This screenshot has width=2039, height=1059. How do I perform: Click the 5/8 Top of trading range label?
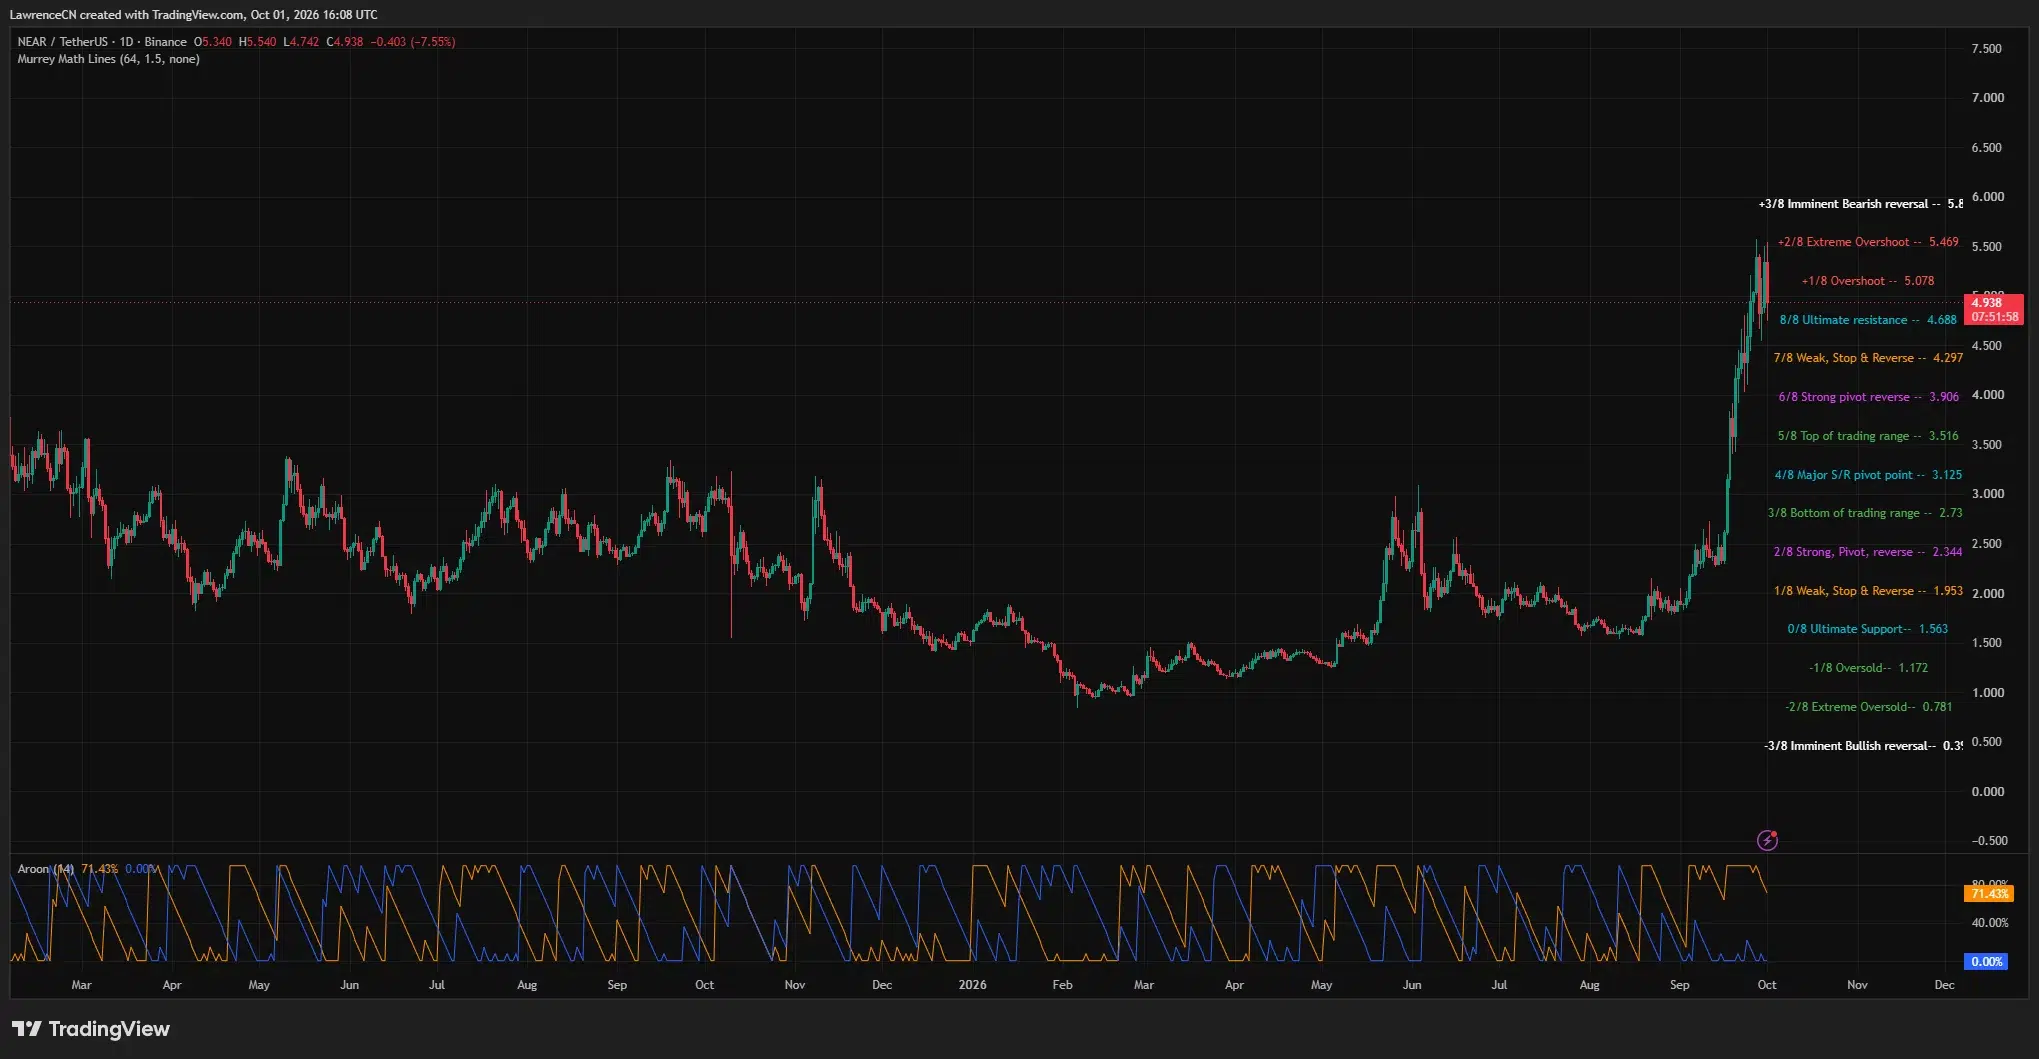(x=1868, y=436)
